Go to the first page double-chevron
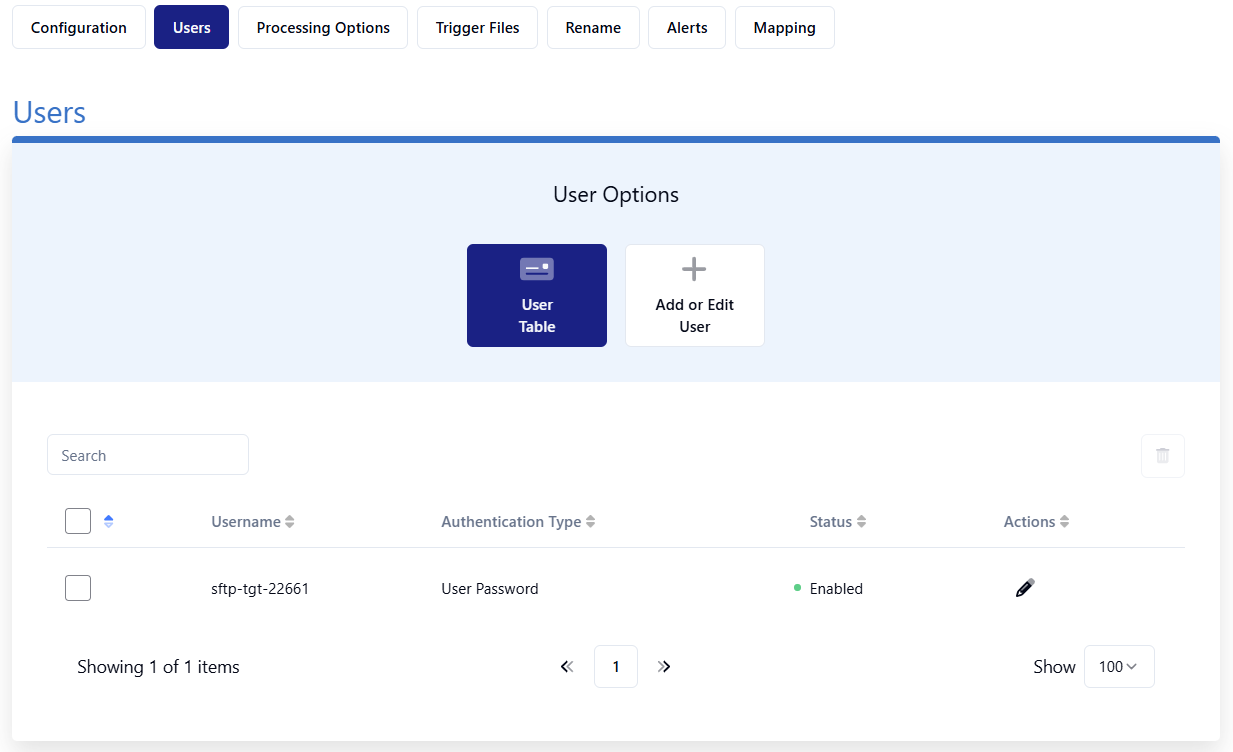Image resolution: width=1233 pixels, height=752 pixels. point(567,667)
